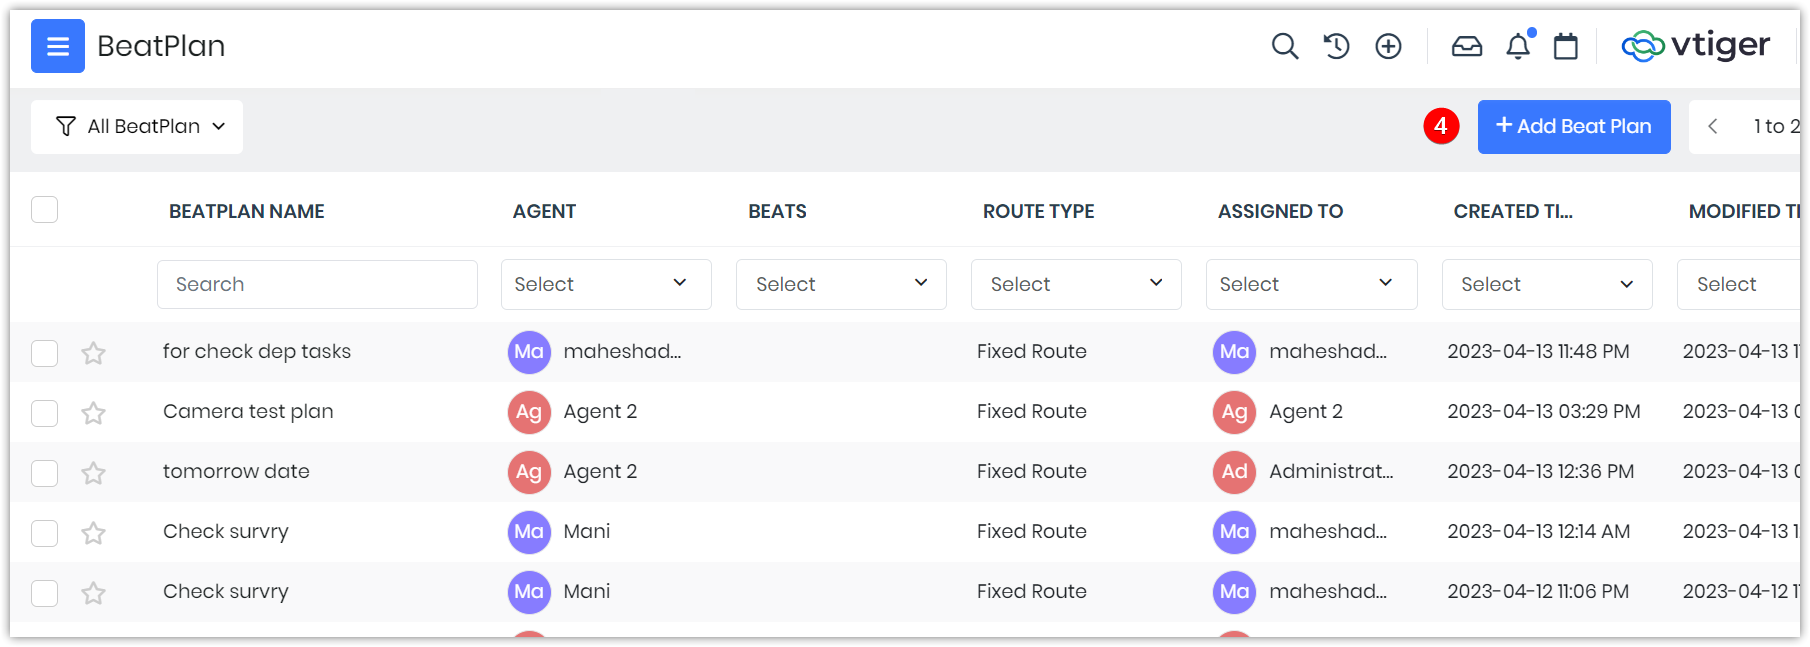The width and height of the screenshot is (1810, 647).
Task: Select checkbox of Check survry created 11:06 PM
Action: [x=45, y=593]
